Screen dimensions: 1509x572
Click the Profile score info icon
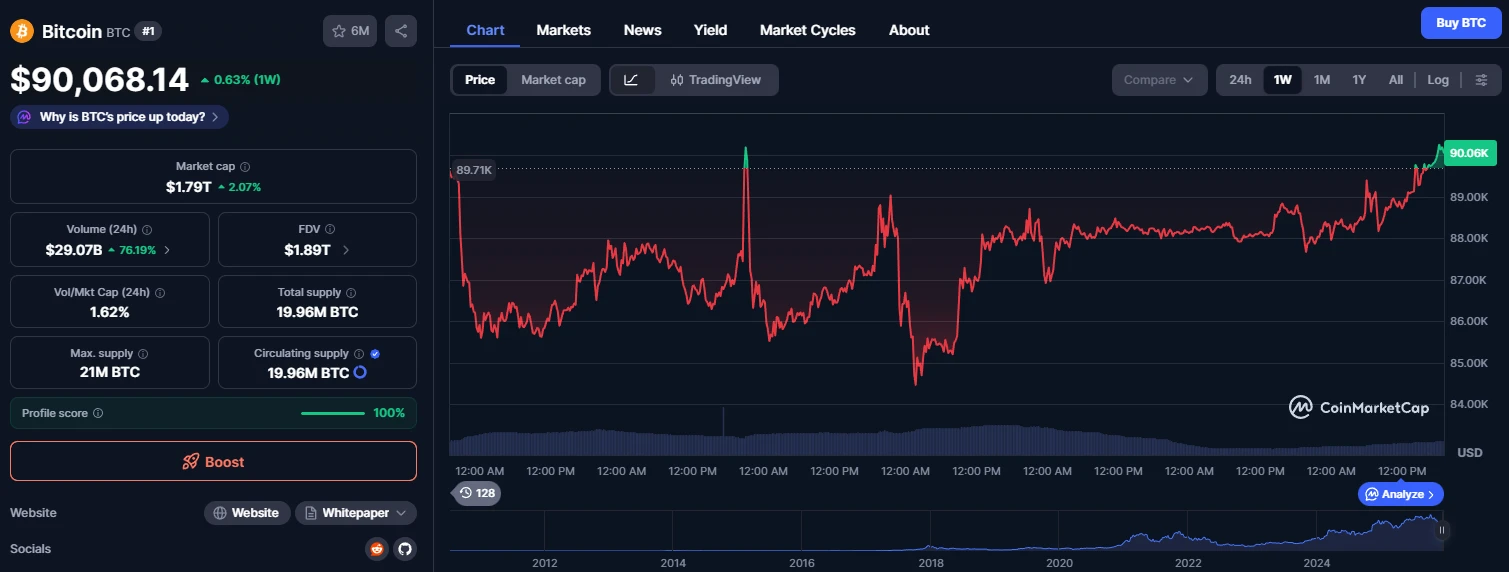(98, 413)
